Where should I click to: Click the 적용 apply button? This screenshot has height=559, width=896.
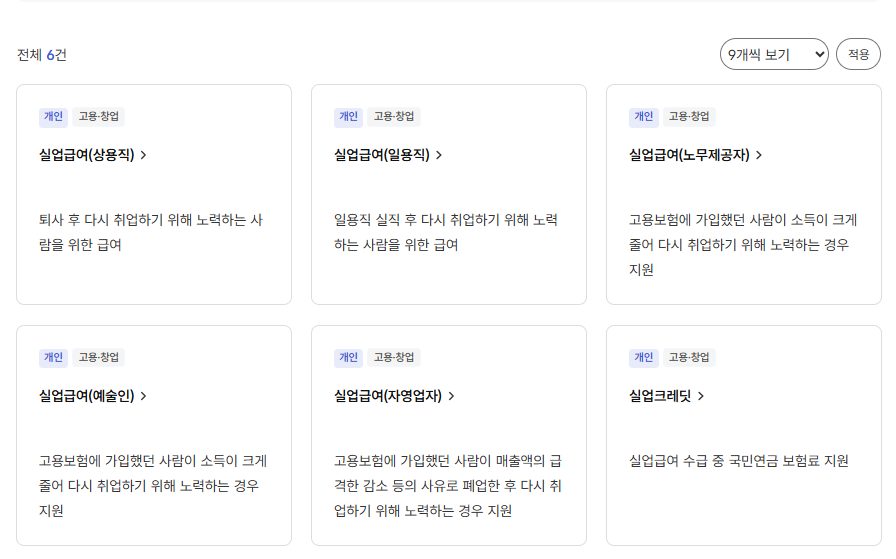pos(858,54)
